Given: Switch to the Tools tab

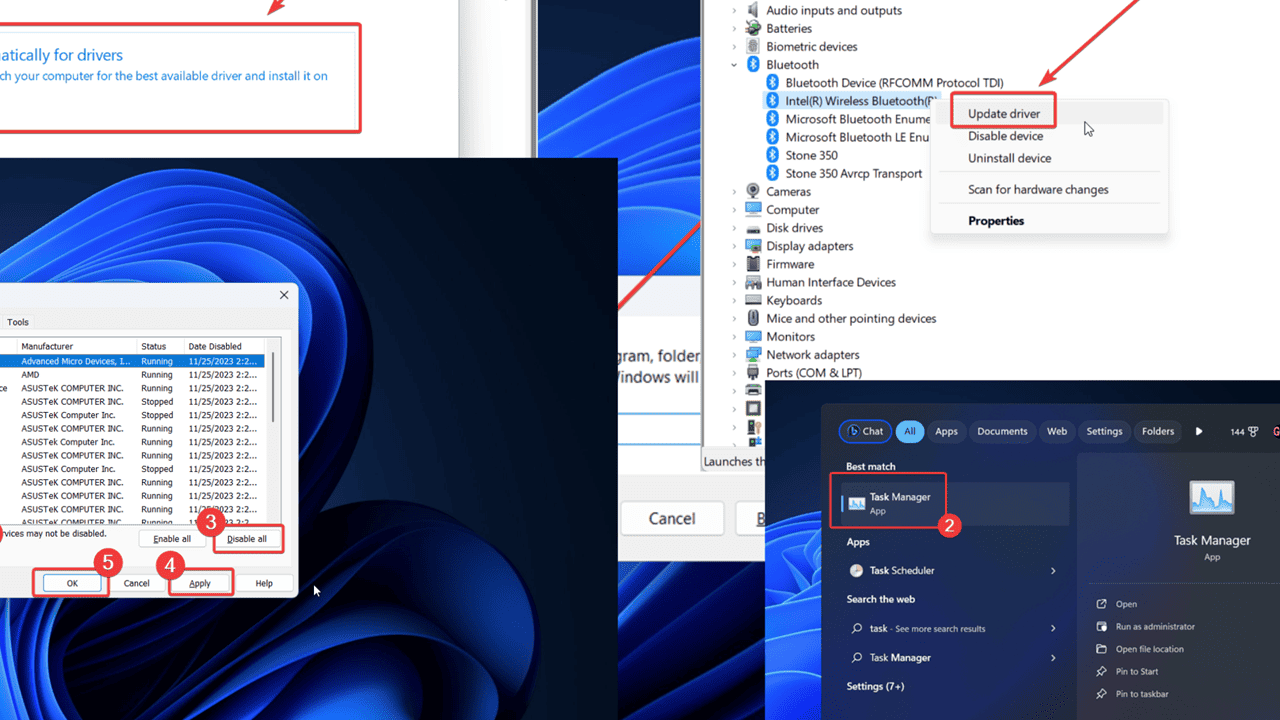Looking at the screenshot, I should point(18,322).
